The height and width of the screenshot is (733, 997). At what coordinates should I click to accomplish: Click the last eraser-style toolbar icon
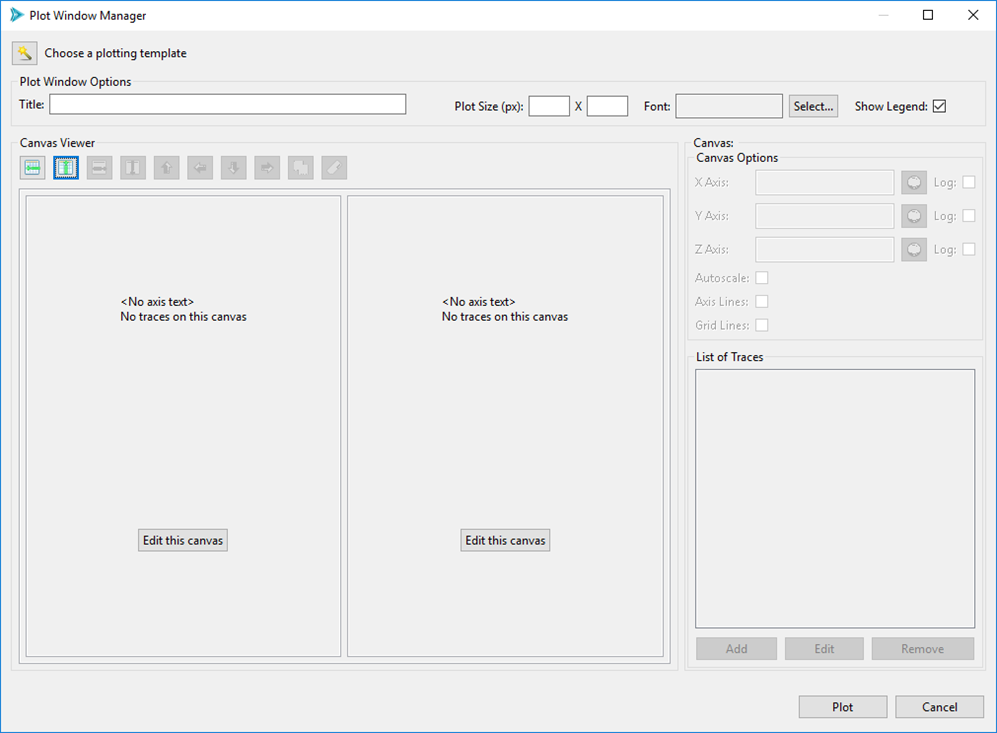(x=333, y=167)
